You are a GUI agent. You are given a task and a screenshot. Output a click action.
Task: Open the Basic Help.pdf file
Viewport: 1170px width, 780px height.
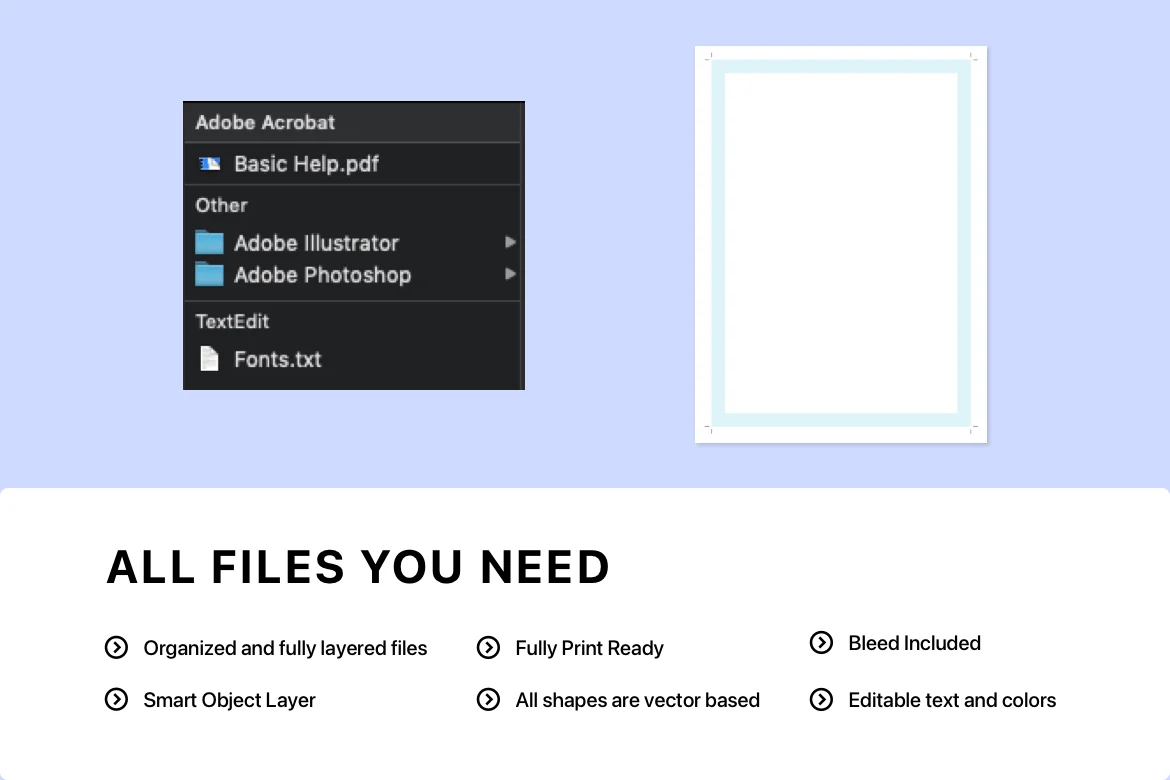[352, 164]
